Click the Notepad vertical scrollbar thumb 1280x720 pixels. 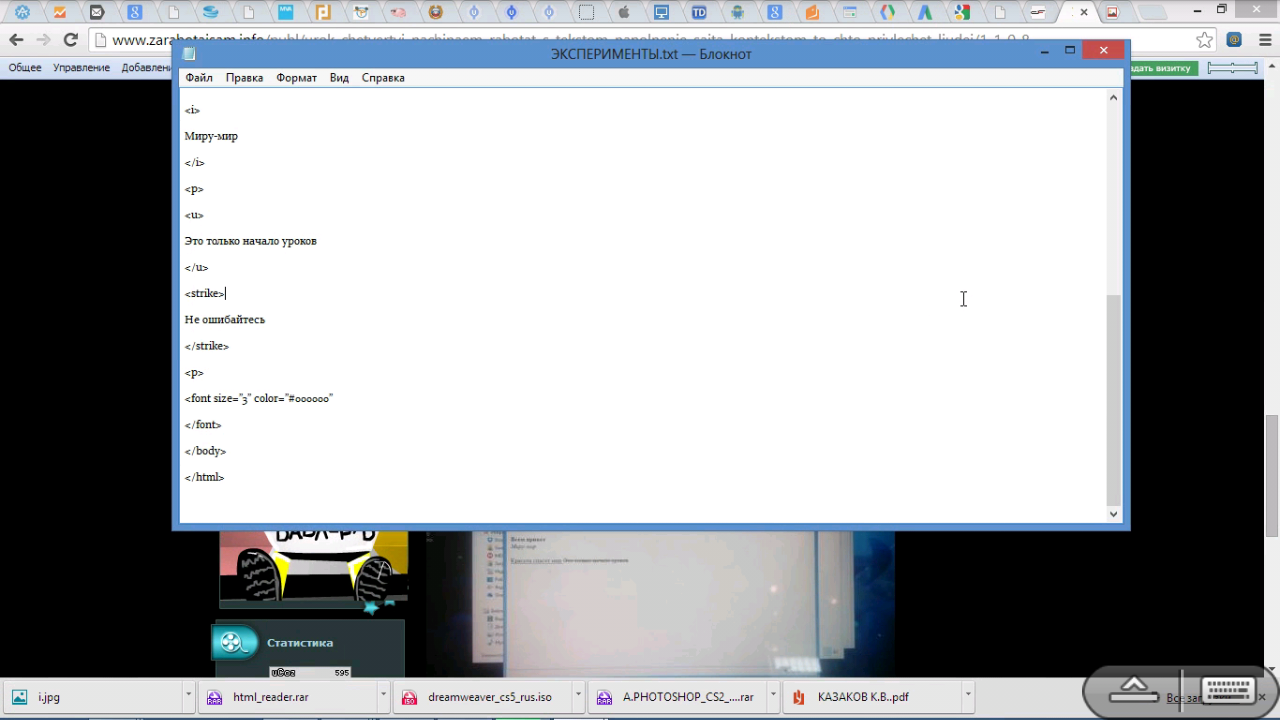coord(1114,400)
